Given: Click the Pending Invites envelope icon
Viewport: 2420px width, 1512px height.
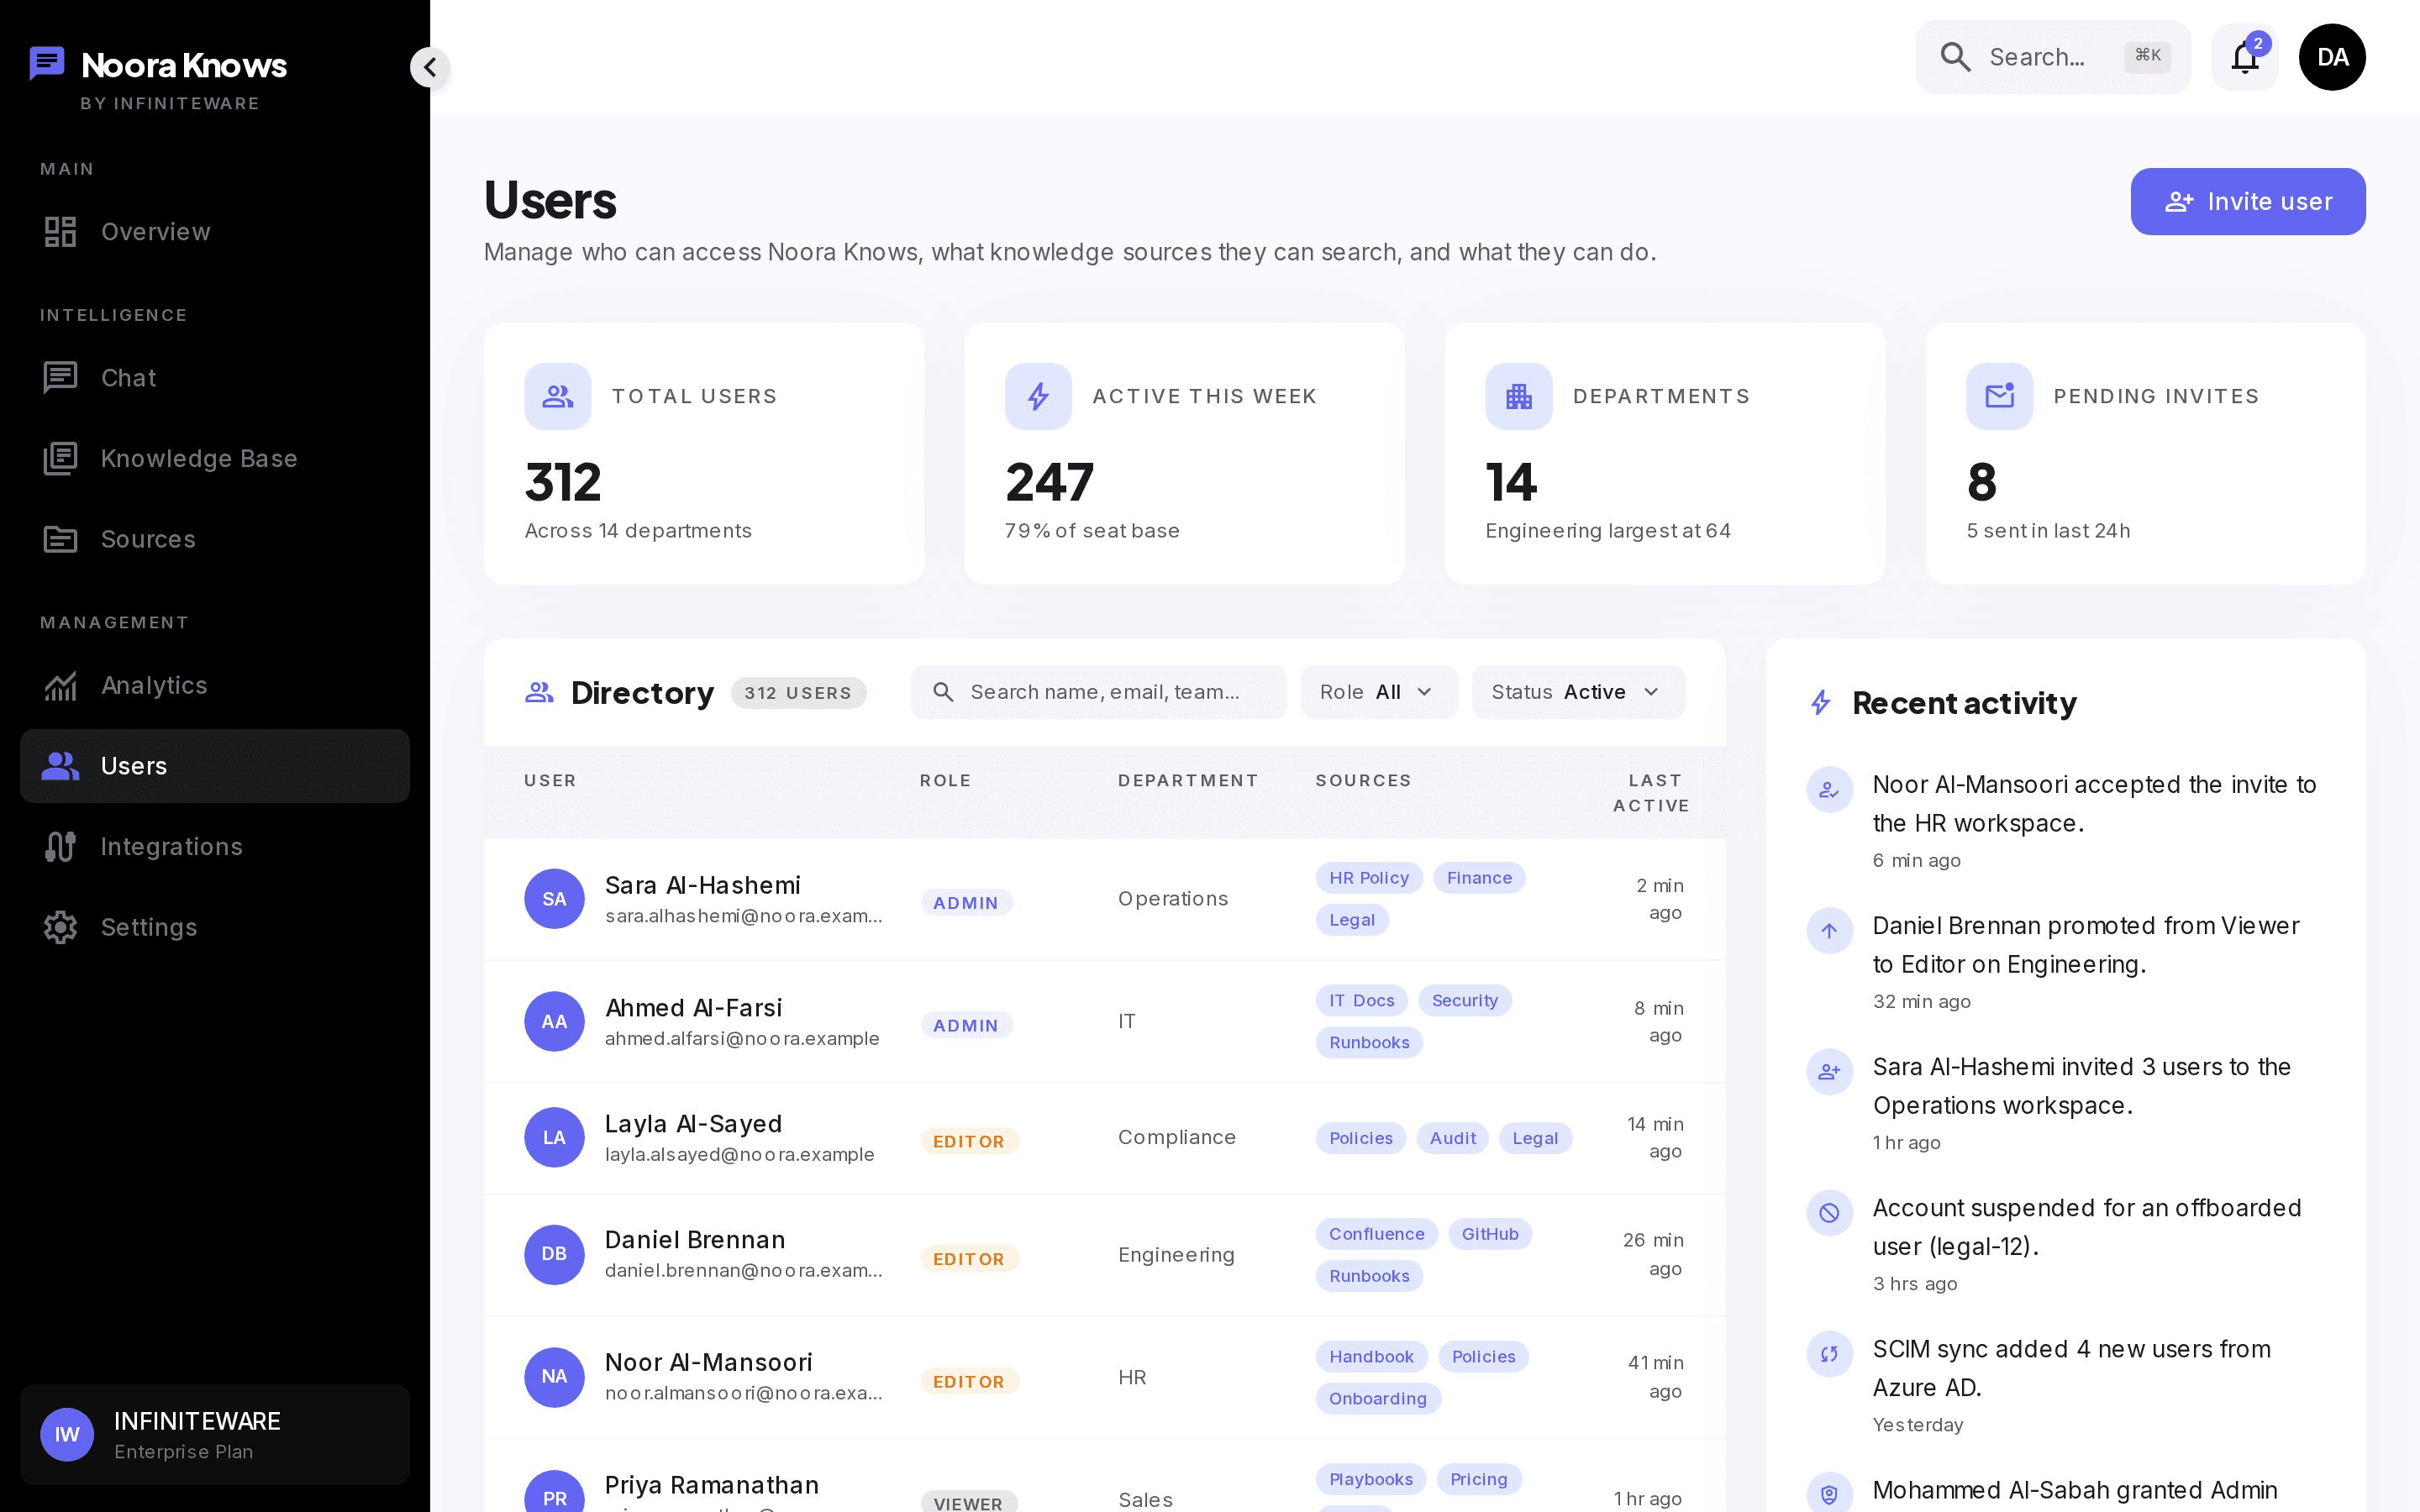Looking at the screenshot, I should coord(1999,396).
